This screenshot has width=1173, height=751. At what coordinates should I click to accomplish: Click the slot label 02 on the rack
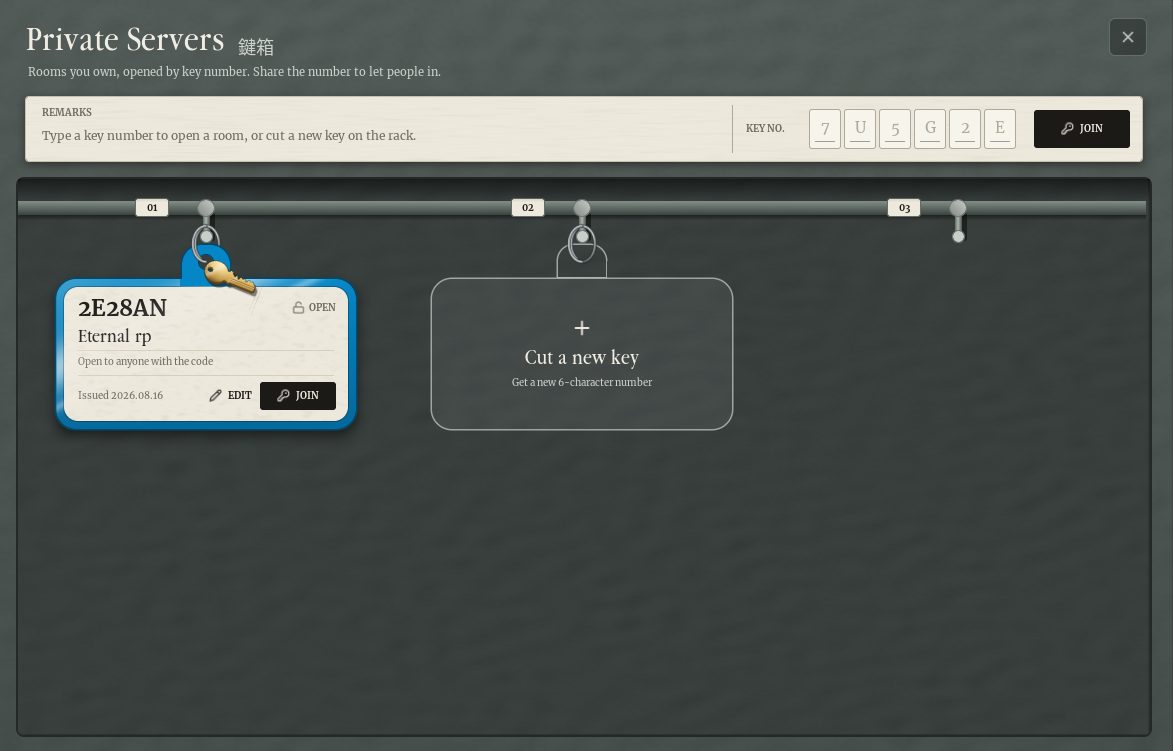coord(528,208)
